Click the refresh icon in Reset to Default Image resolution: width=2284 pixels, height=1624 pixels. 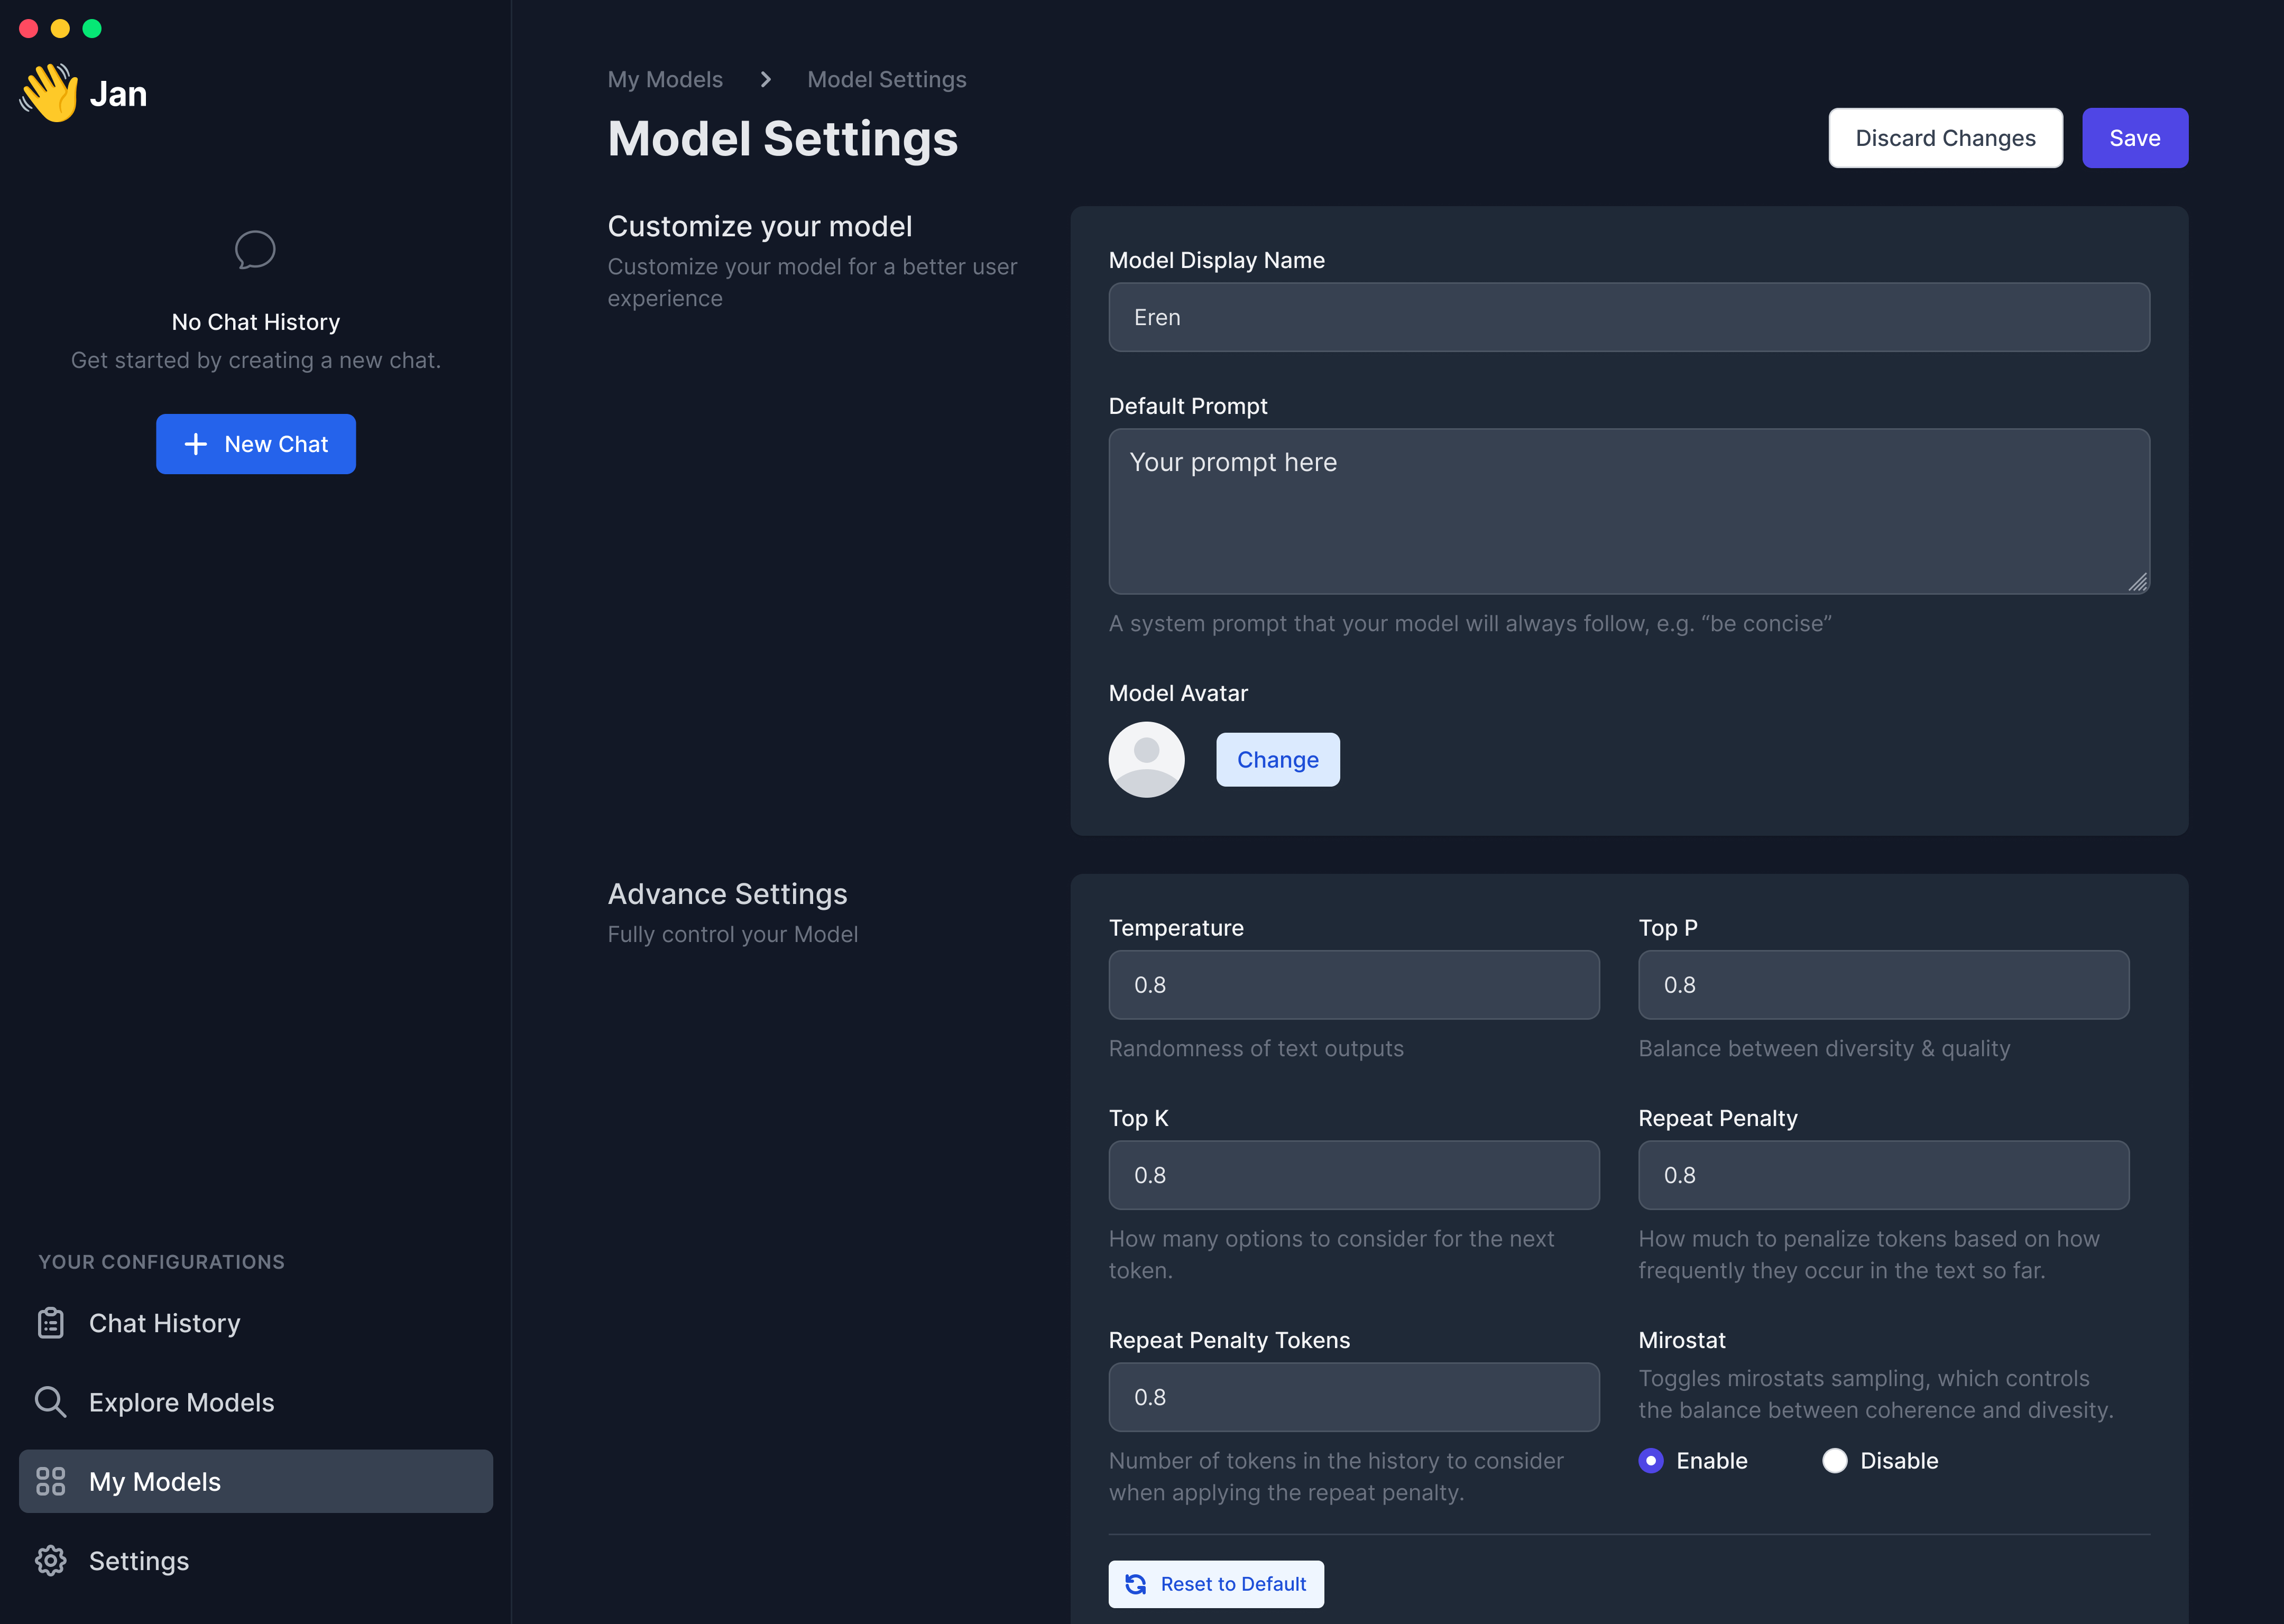(x=1135, y=1584)
